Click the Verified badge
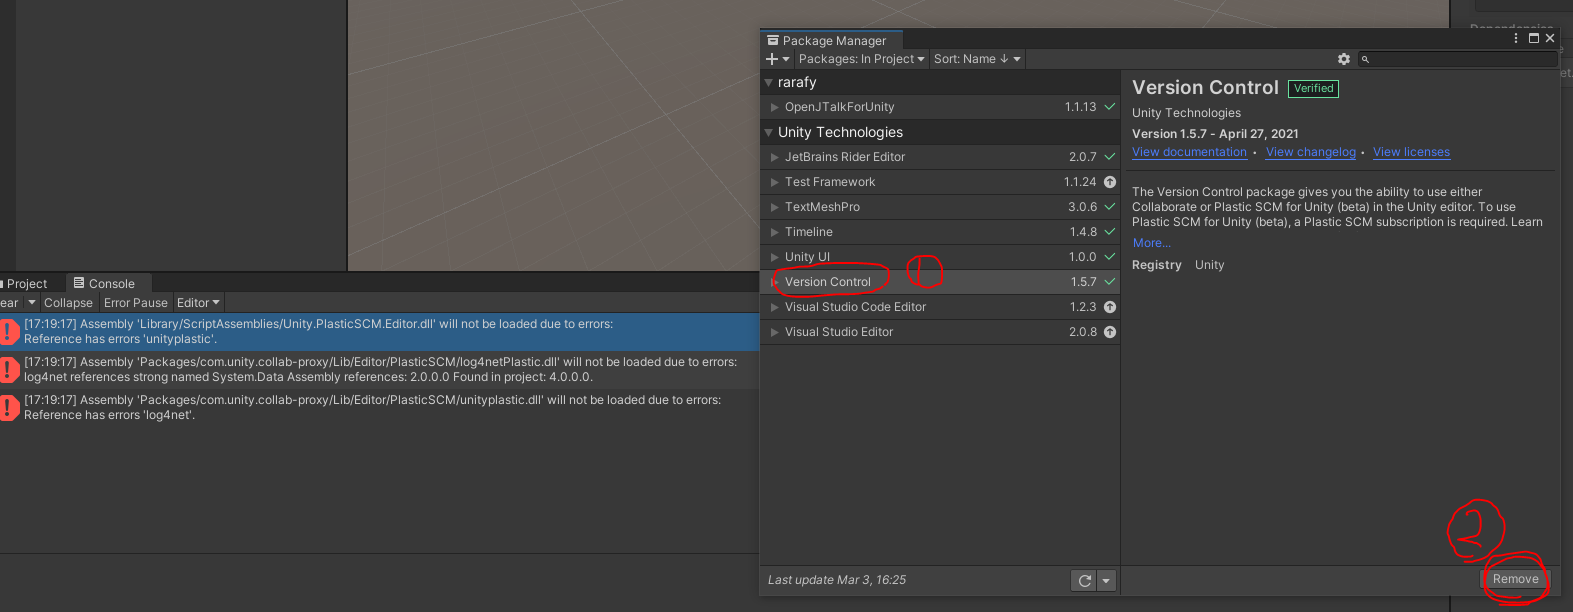1573x612 pixels. pos(1313,88)
